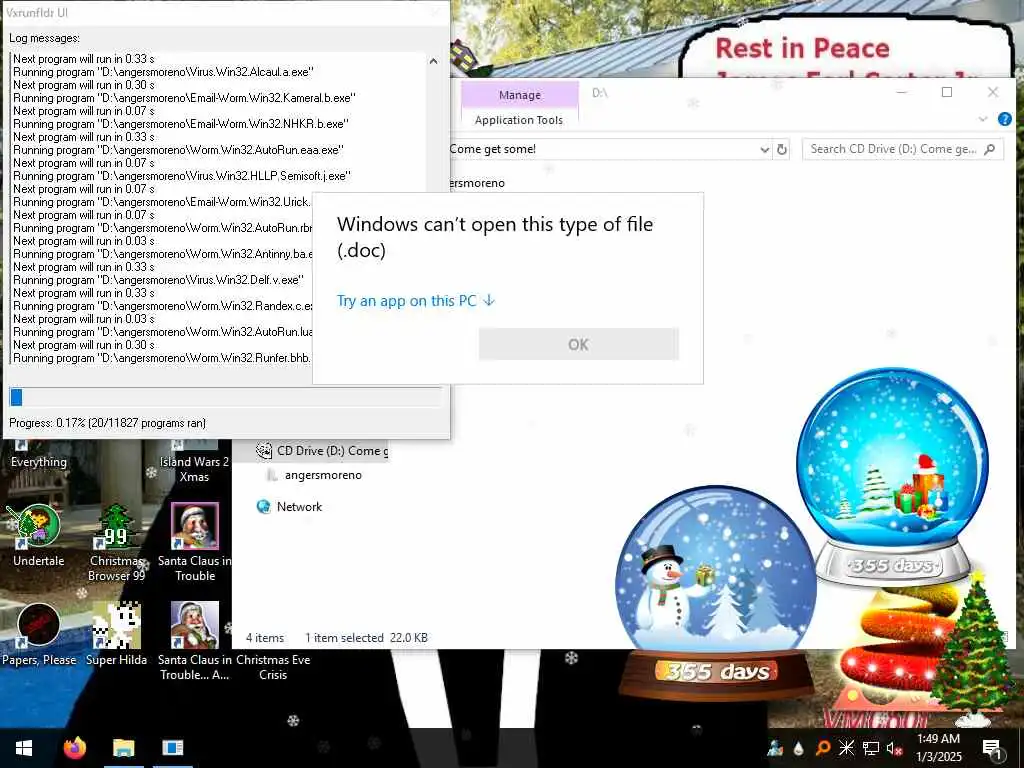Switch to File Explorer in the taskbar
The height and width of the screenshot is (768, 1024).
(x=123, y=748)
